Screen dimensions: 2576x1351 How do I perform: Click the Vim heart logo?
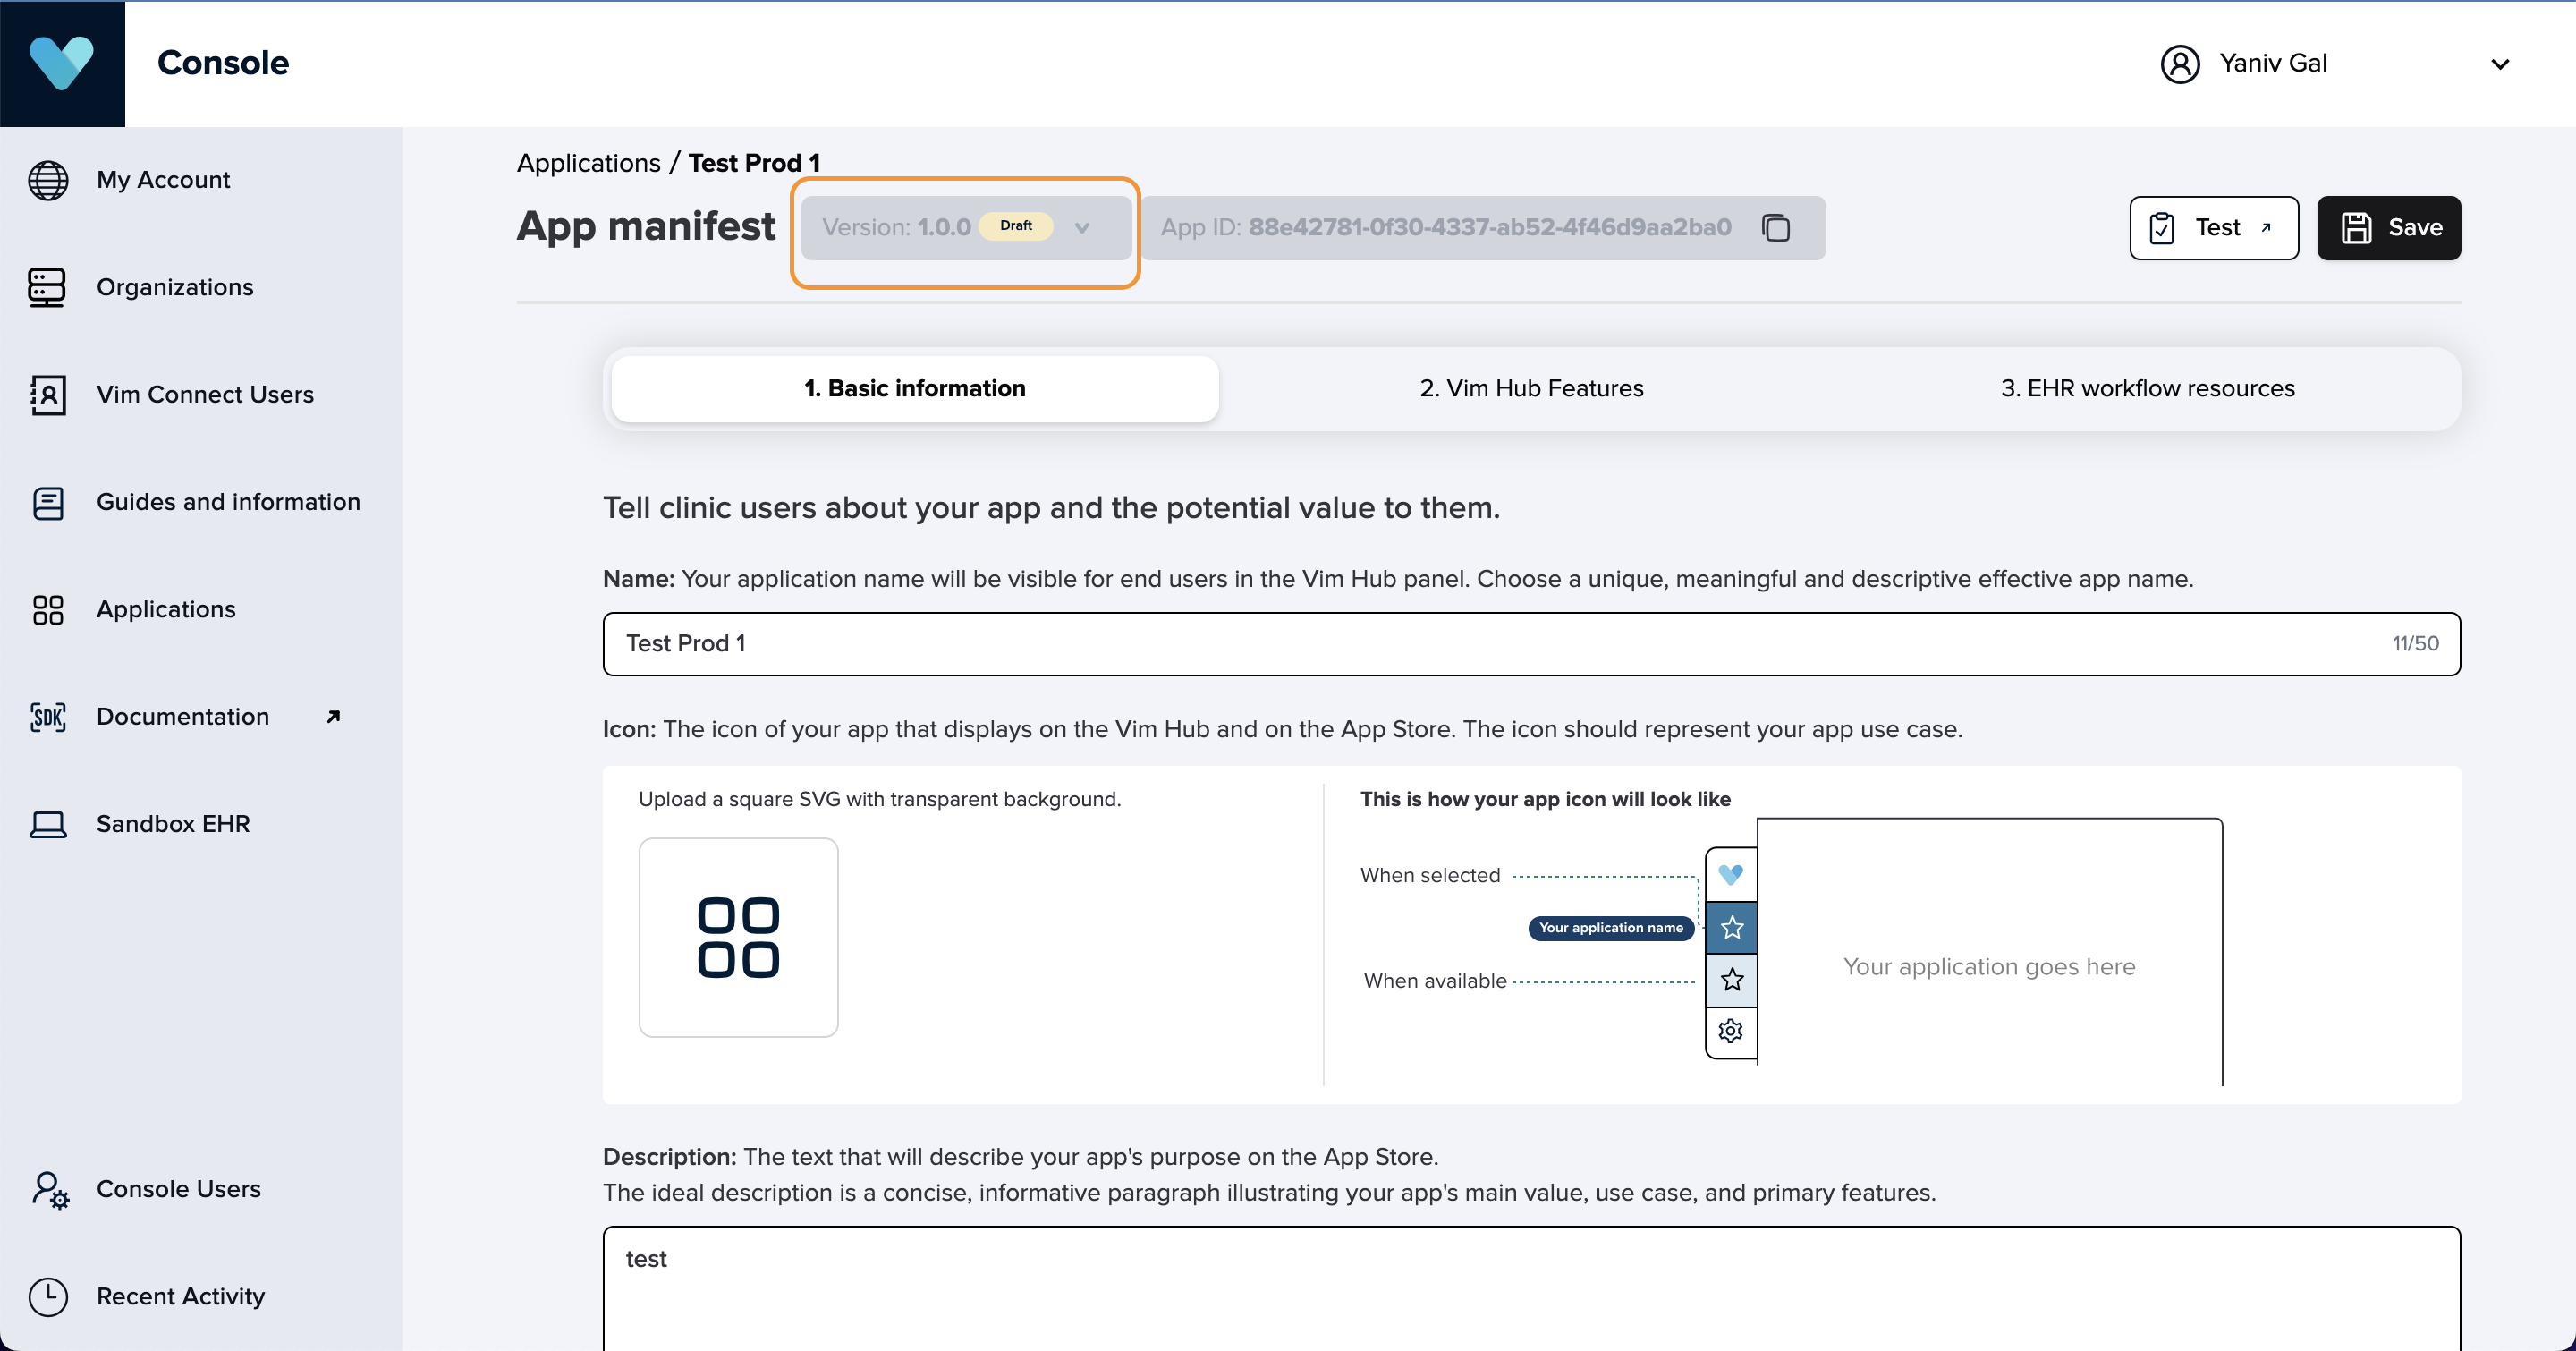[62, 62]
